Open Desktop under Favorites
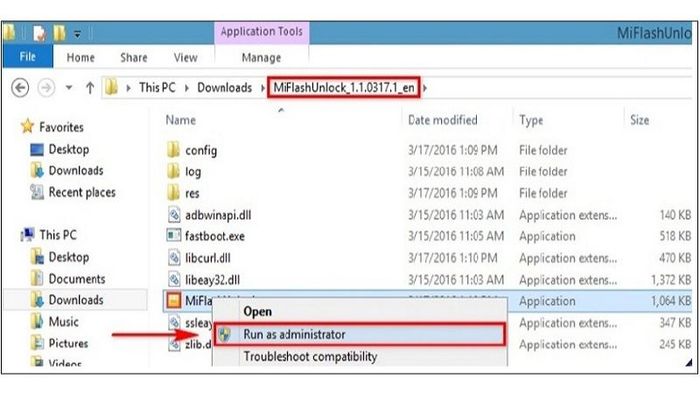Screen dimensions: 700x394 coord(69,149)
